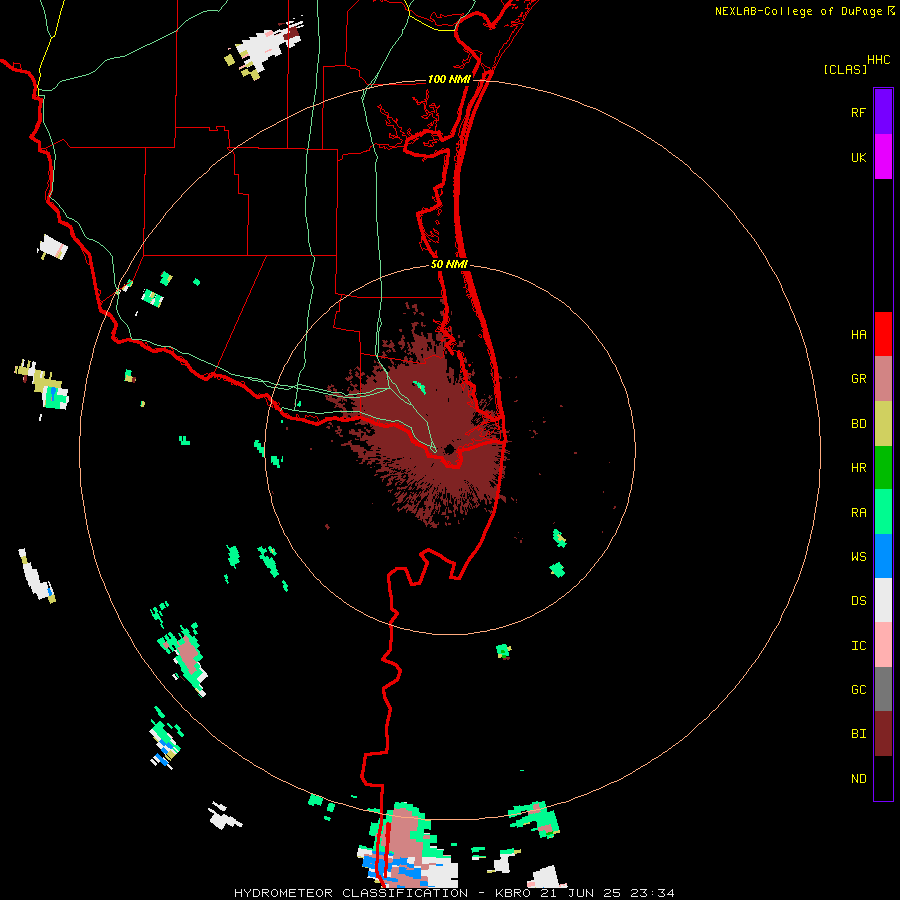Click the IC legend label
The width and height of the screenshot is (900, 900).
click(x=858, y=646)
